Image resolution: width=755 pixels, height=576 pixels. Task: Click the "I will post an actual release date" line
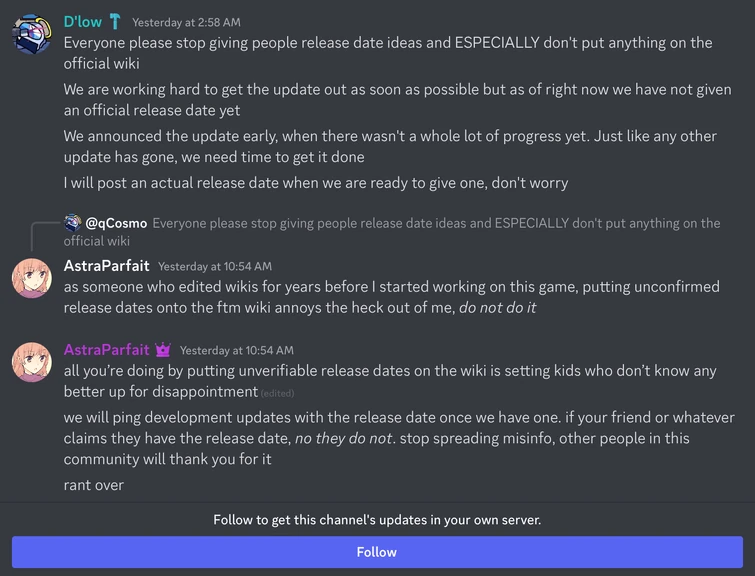(315, 183)
